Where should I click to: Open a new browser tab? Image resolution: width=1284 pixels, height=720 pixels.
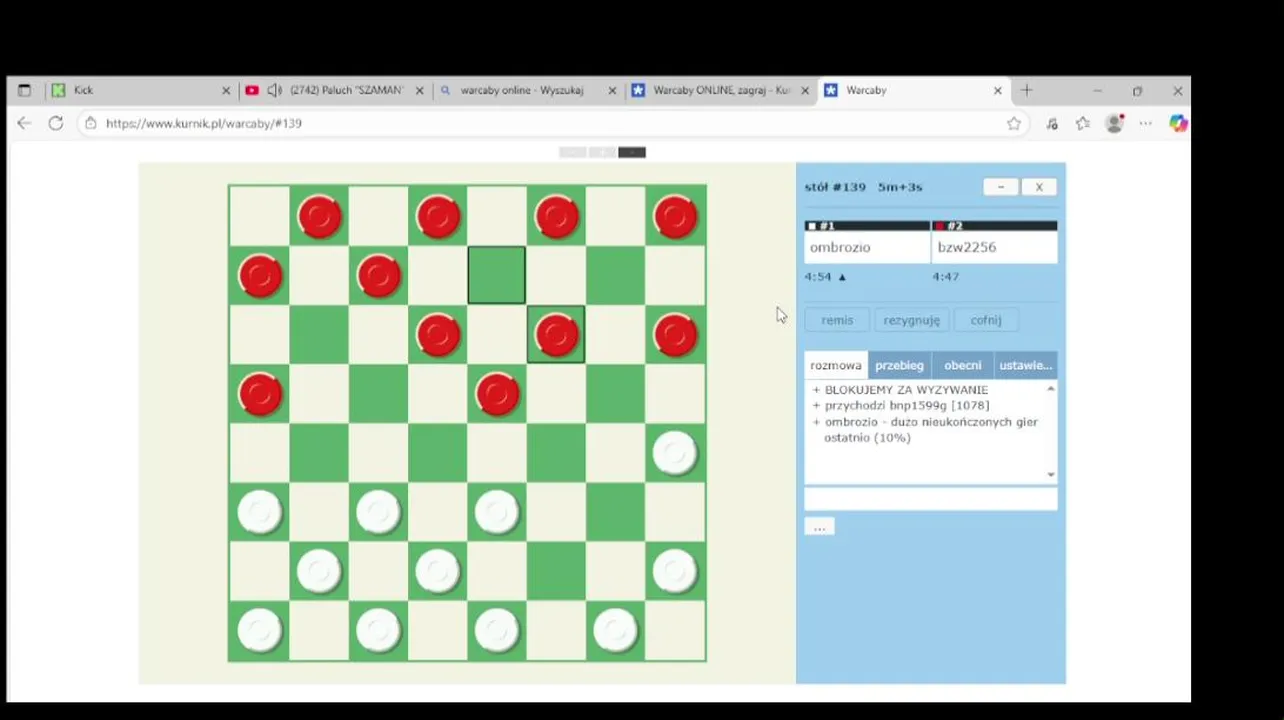tap(1026, 90)
